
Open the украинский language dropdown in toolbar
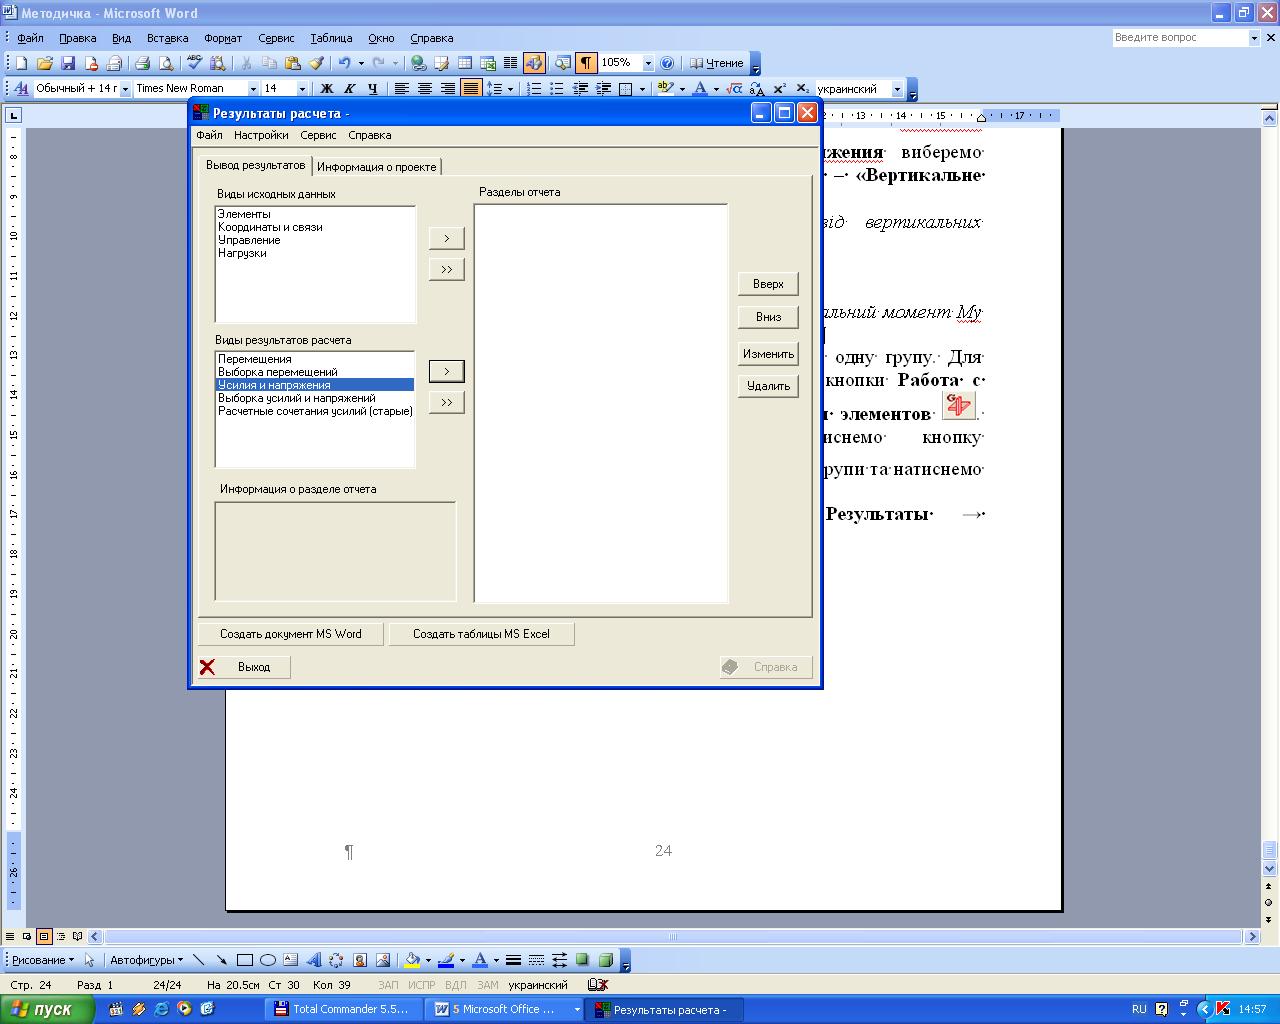896,89
